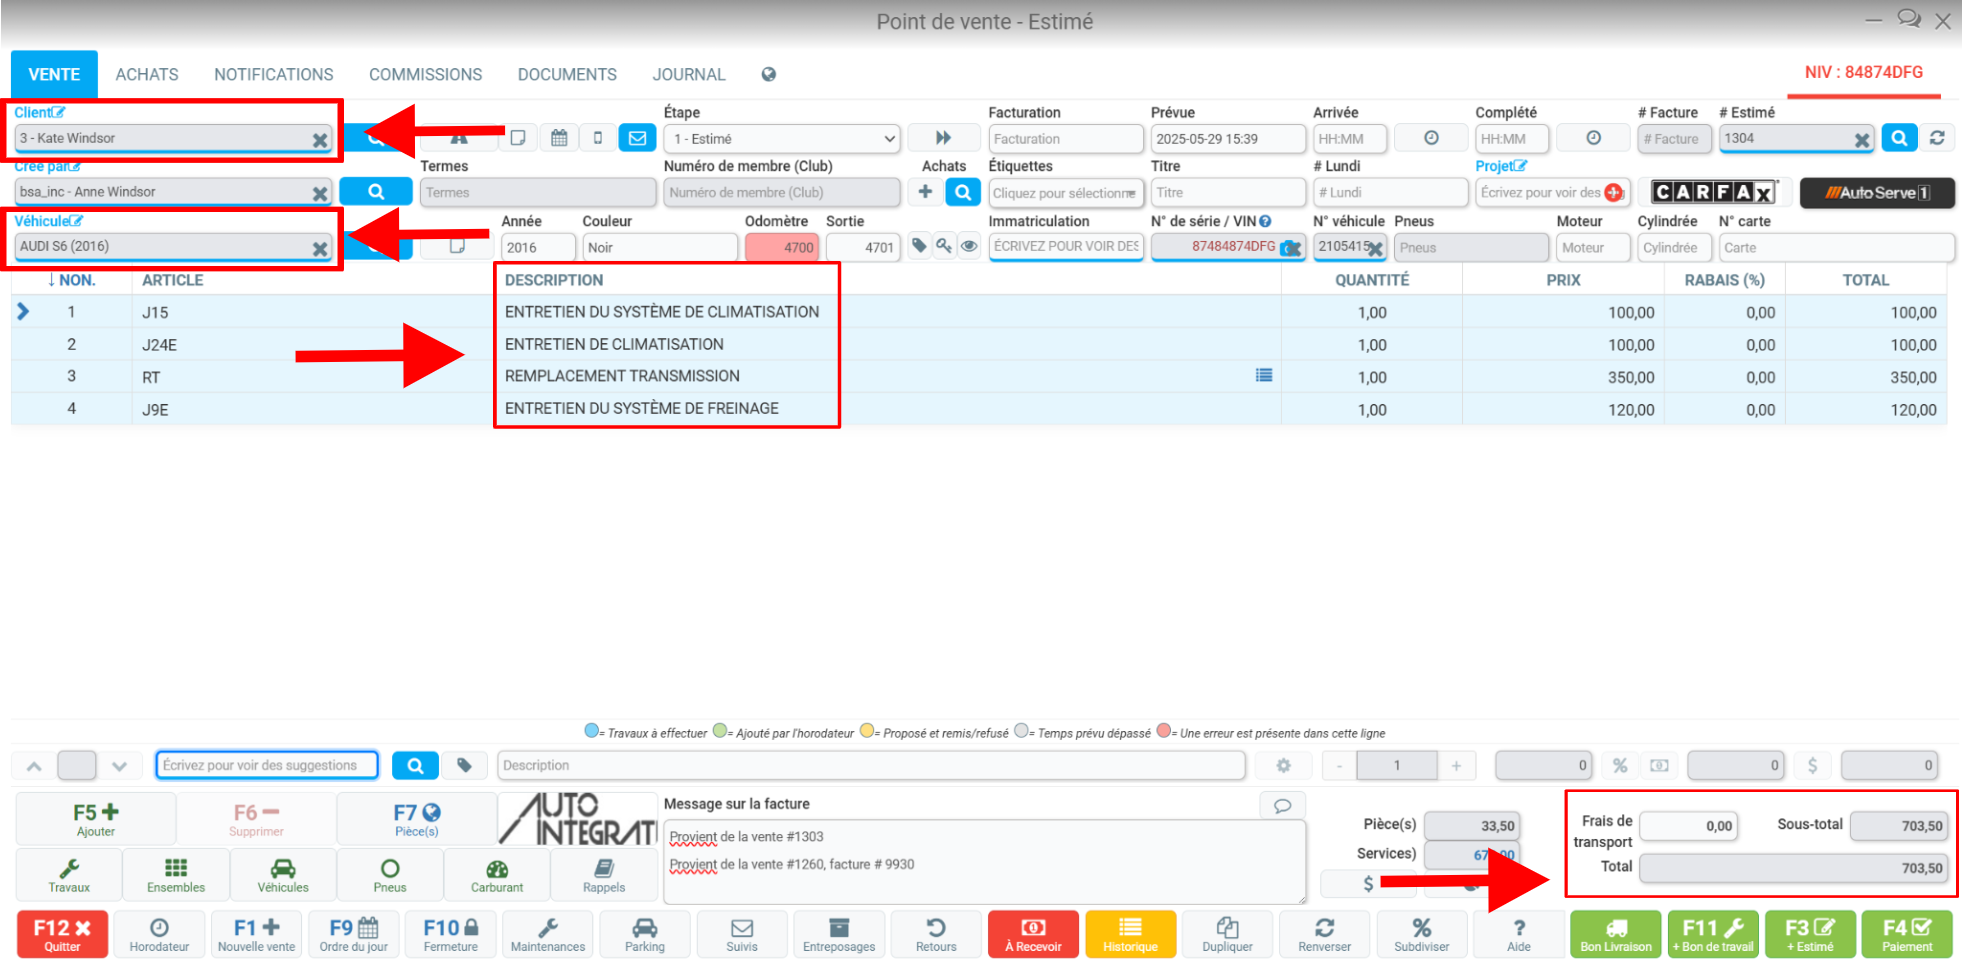Open the Véhicules car button
Viewport: 1962px width, 965px height.
click(283, 875)
